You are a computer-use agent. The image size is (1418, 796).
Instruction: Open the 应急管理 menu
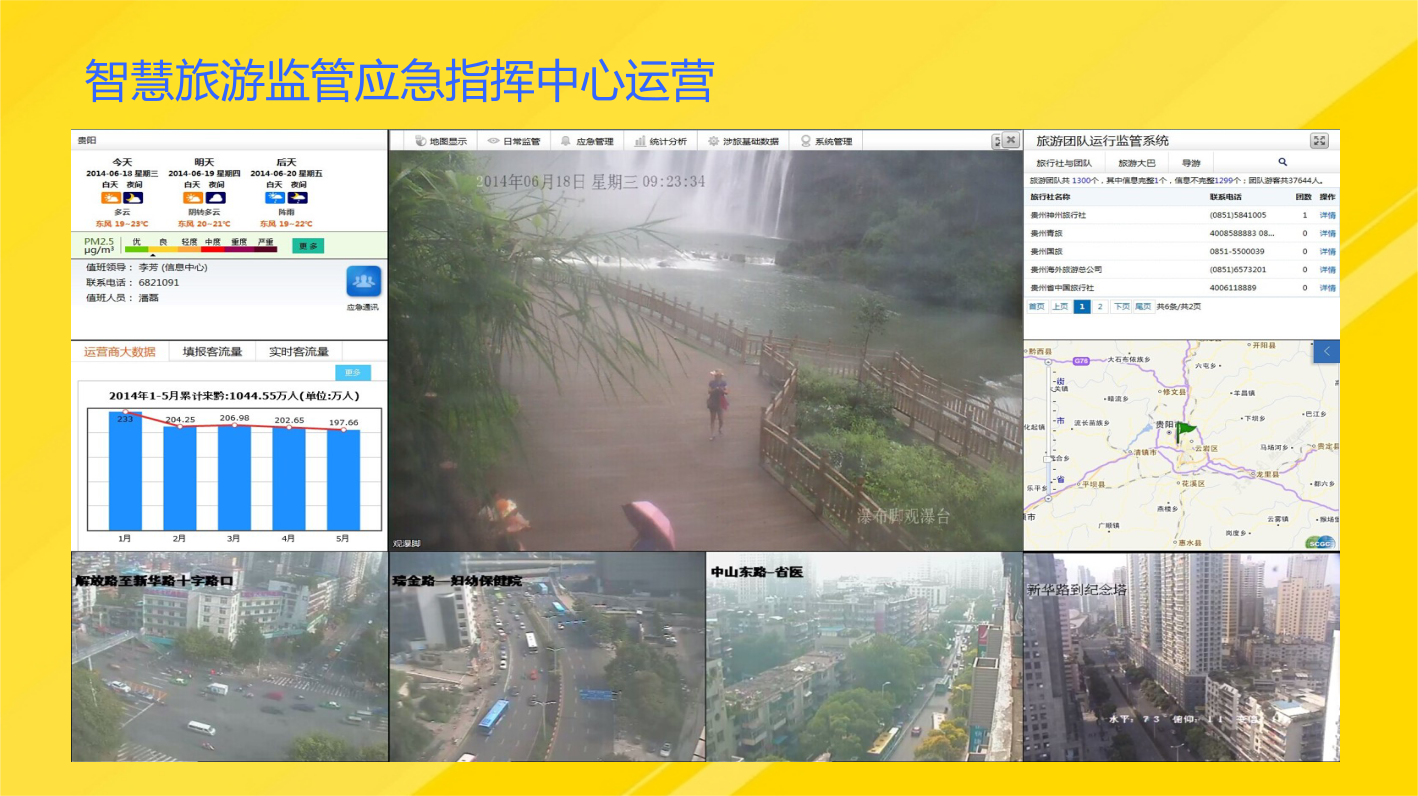tap(587, 141)
